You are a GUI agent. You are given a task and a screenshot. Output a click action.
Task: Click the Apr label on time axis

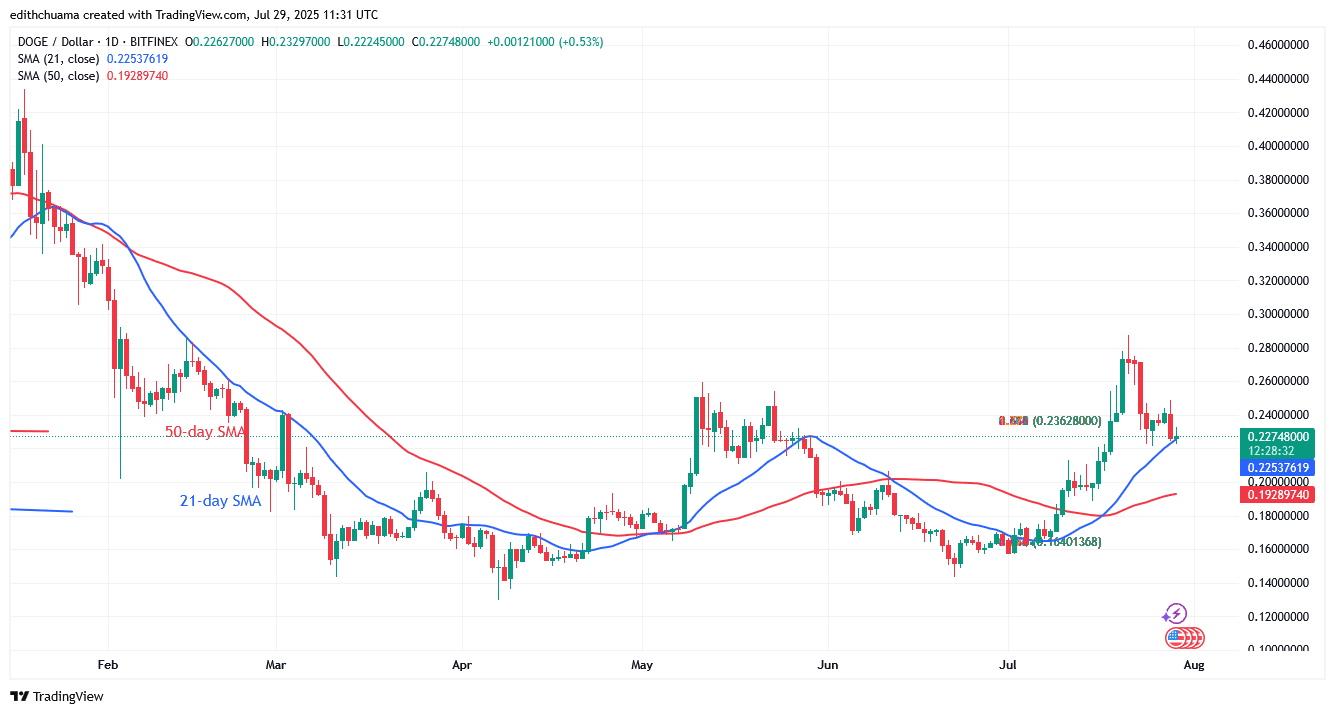click(x=461, y=665)
